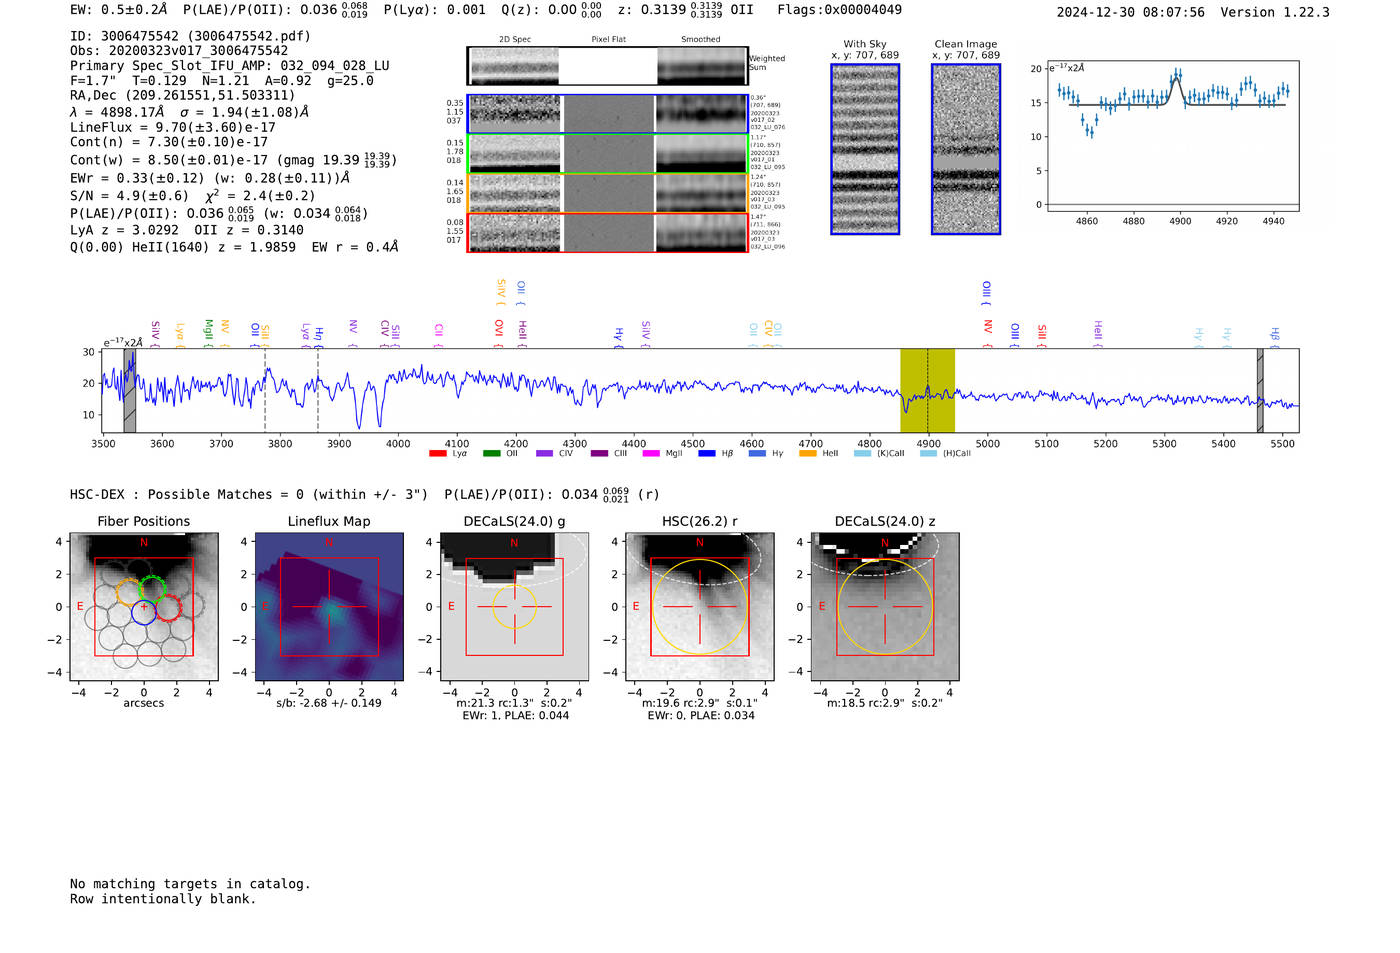This screenshot has width=1400, height=953.
Task: Click the blue Hβ legend swatch
Action: click(707, 454)
